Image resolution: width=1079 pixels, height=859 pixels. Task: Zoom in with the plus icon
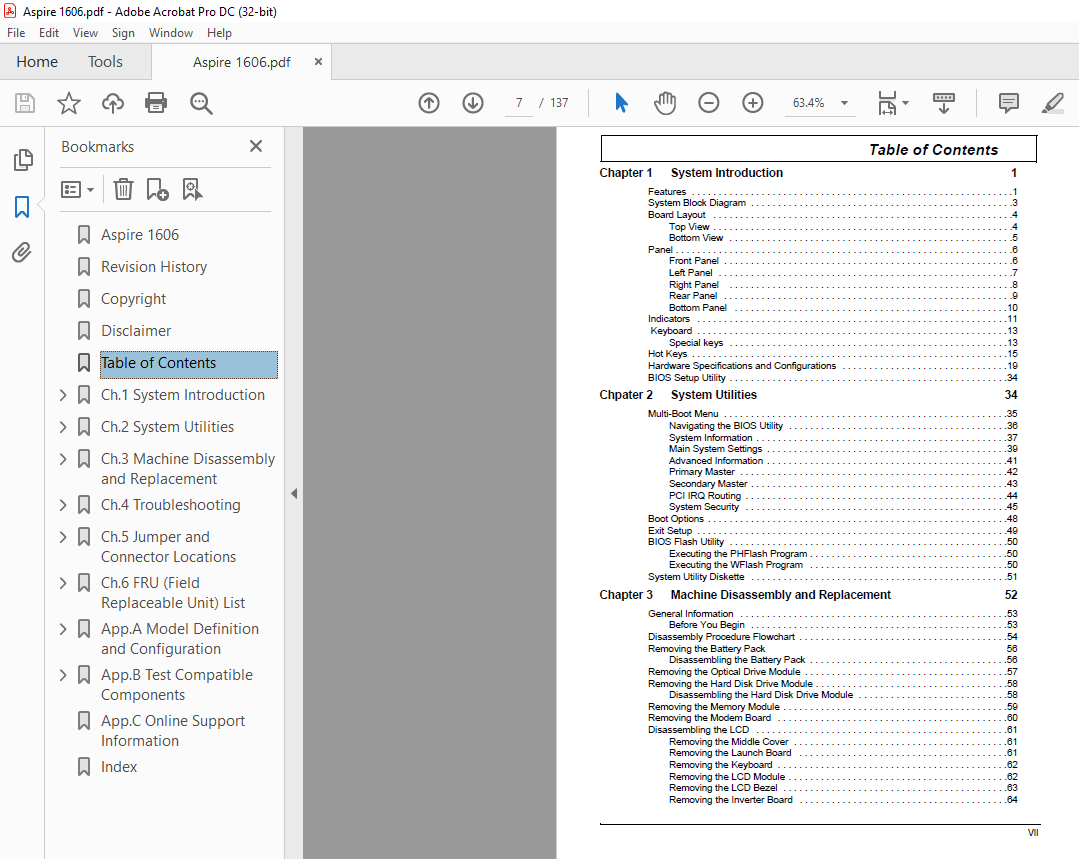coord(753,103)
